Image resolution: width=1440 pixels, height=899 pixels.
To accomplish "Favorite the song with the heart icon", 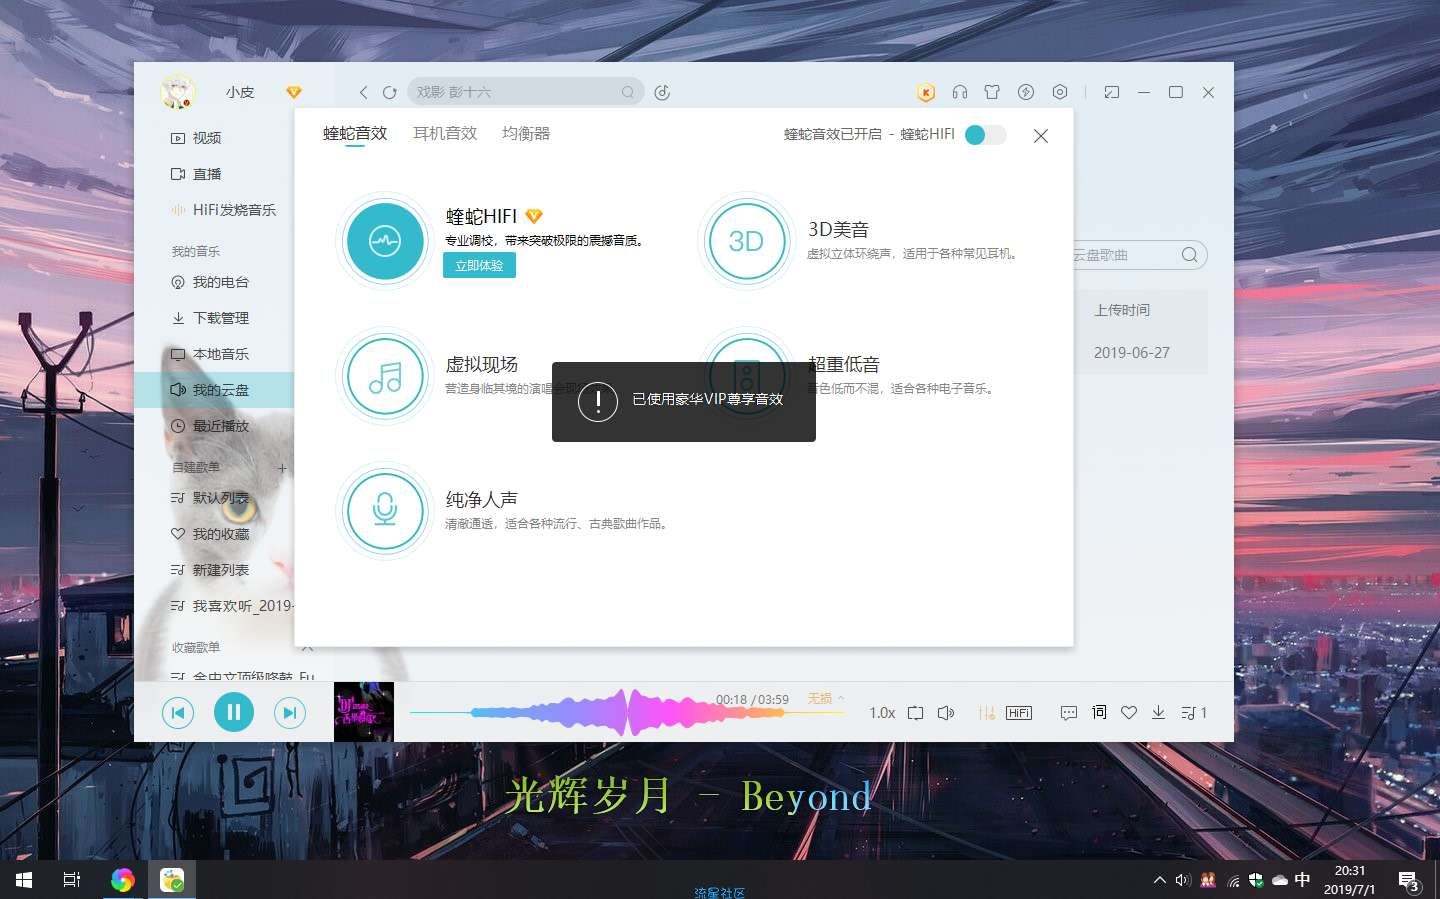I will pyautogui.click(x=1129, y=713).
